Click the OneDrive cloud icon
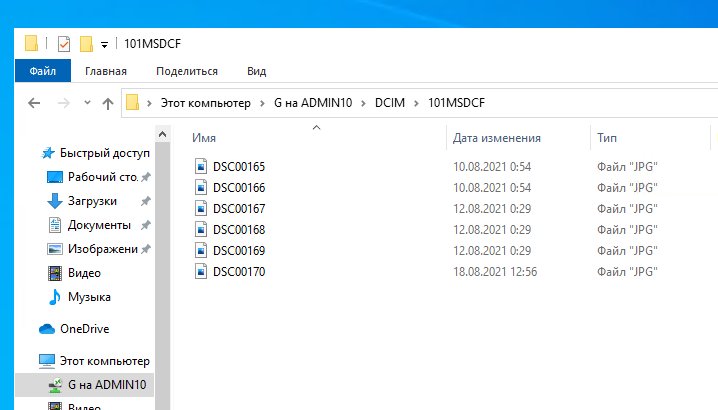 pyautogui.click(x=46, y=329)
